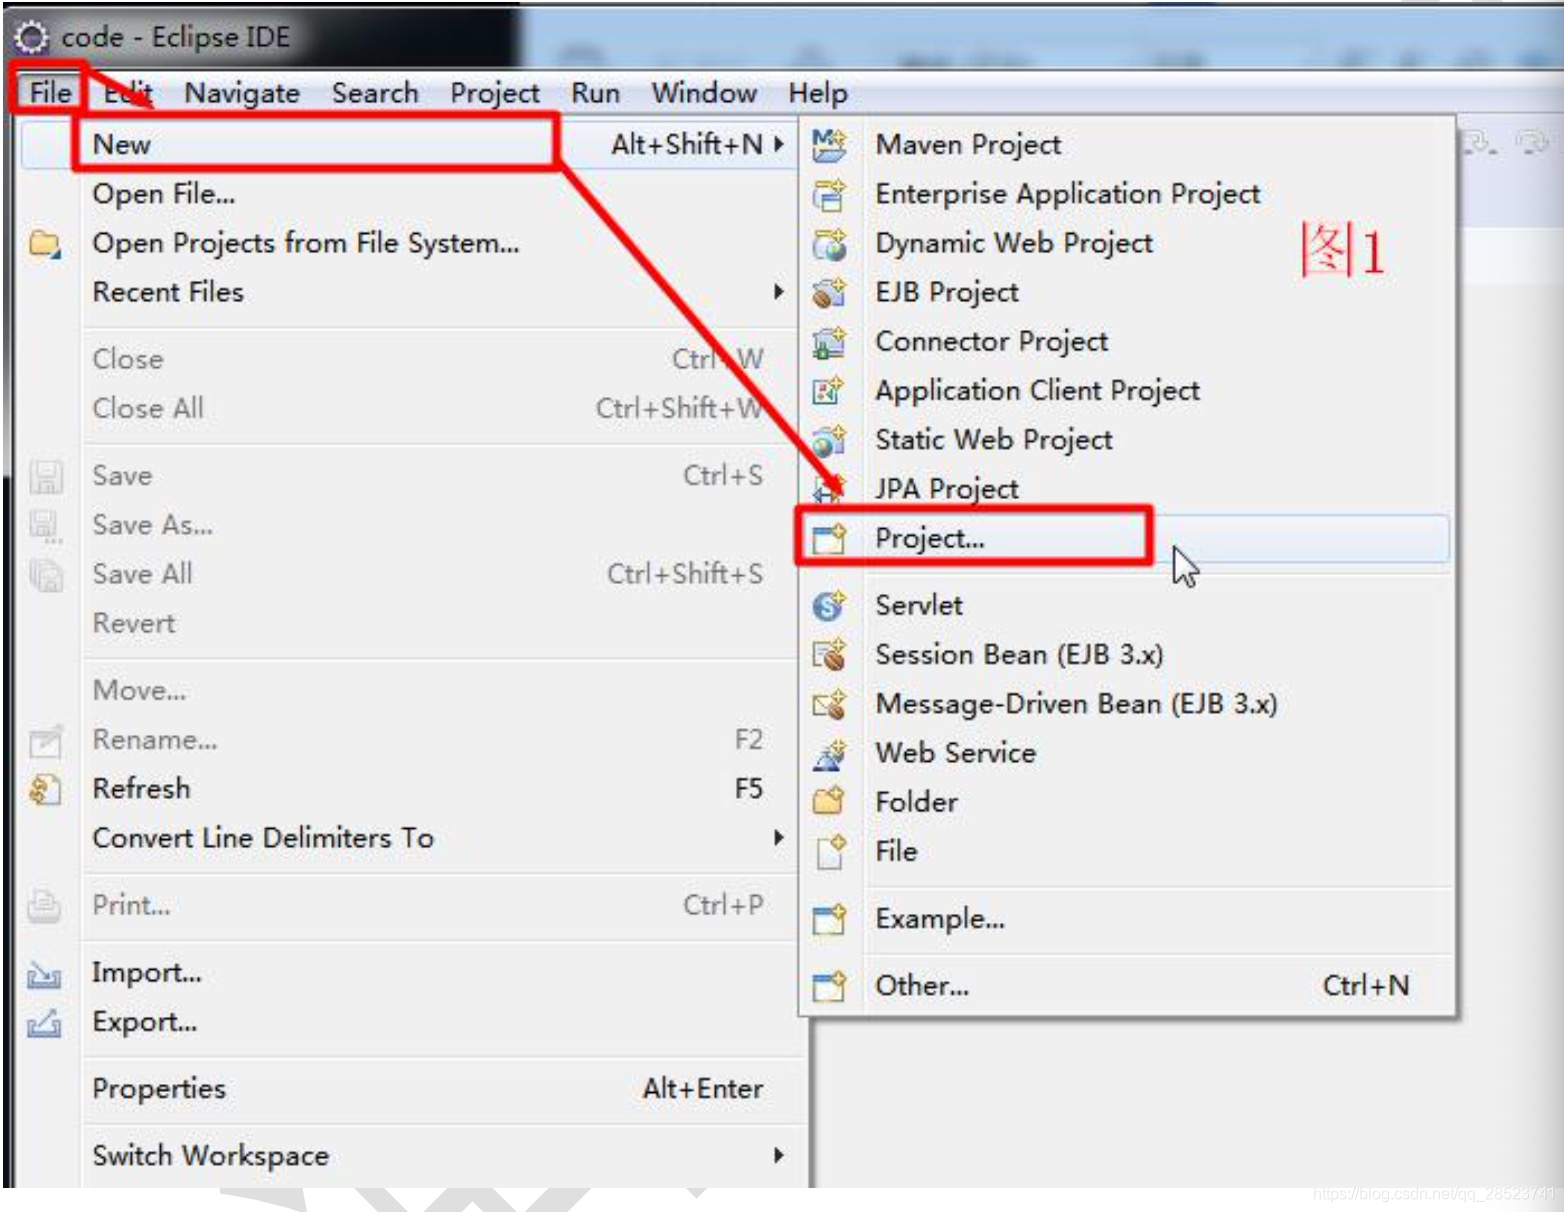Click the Maven Project icon

829,145
